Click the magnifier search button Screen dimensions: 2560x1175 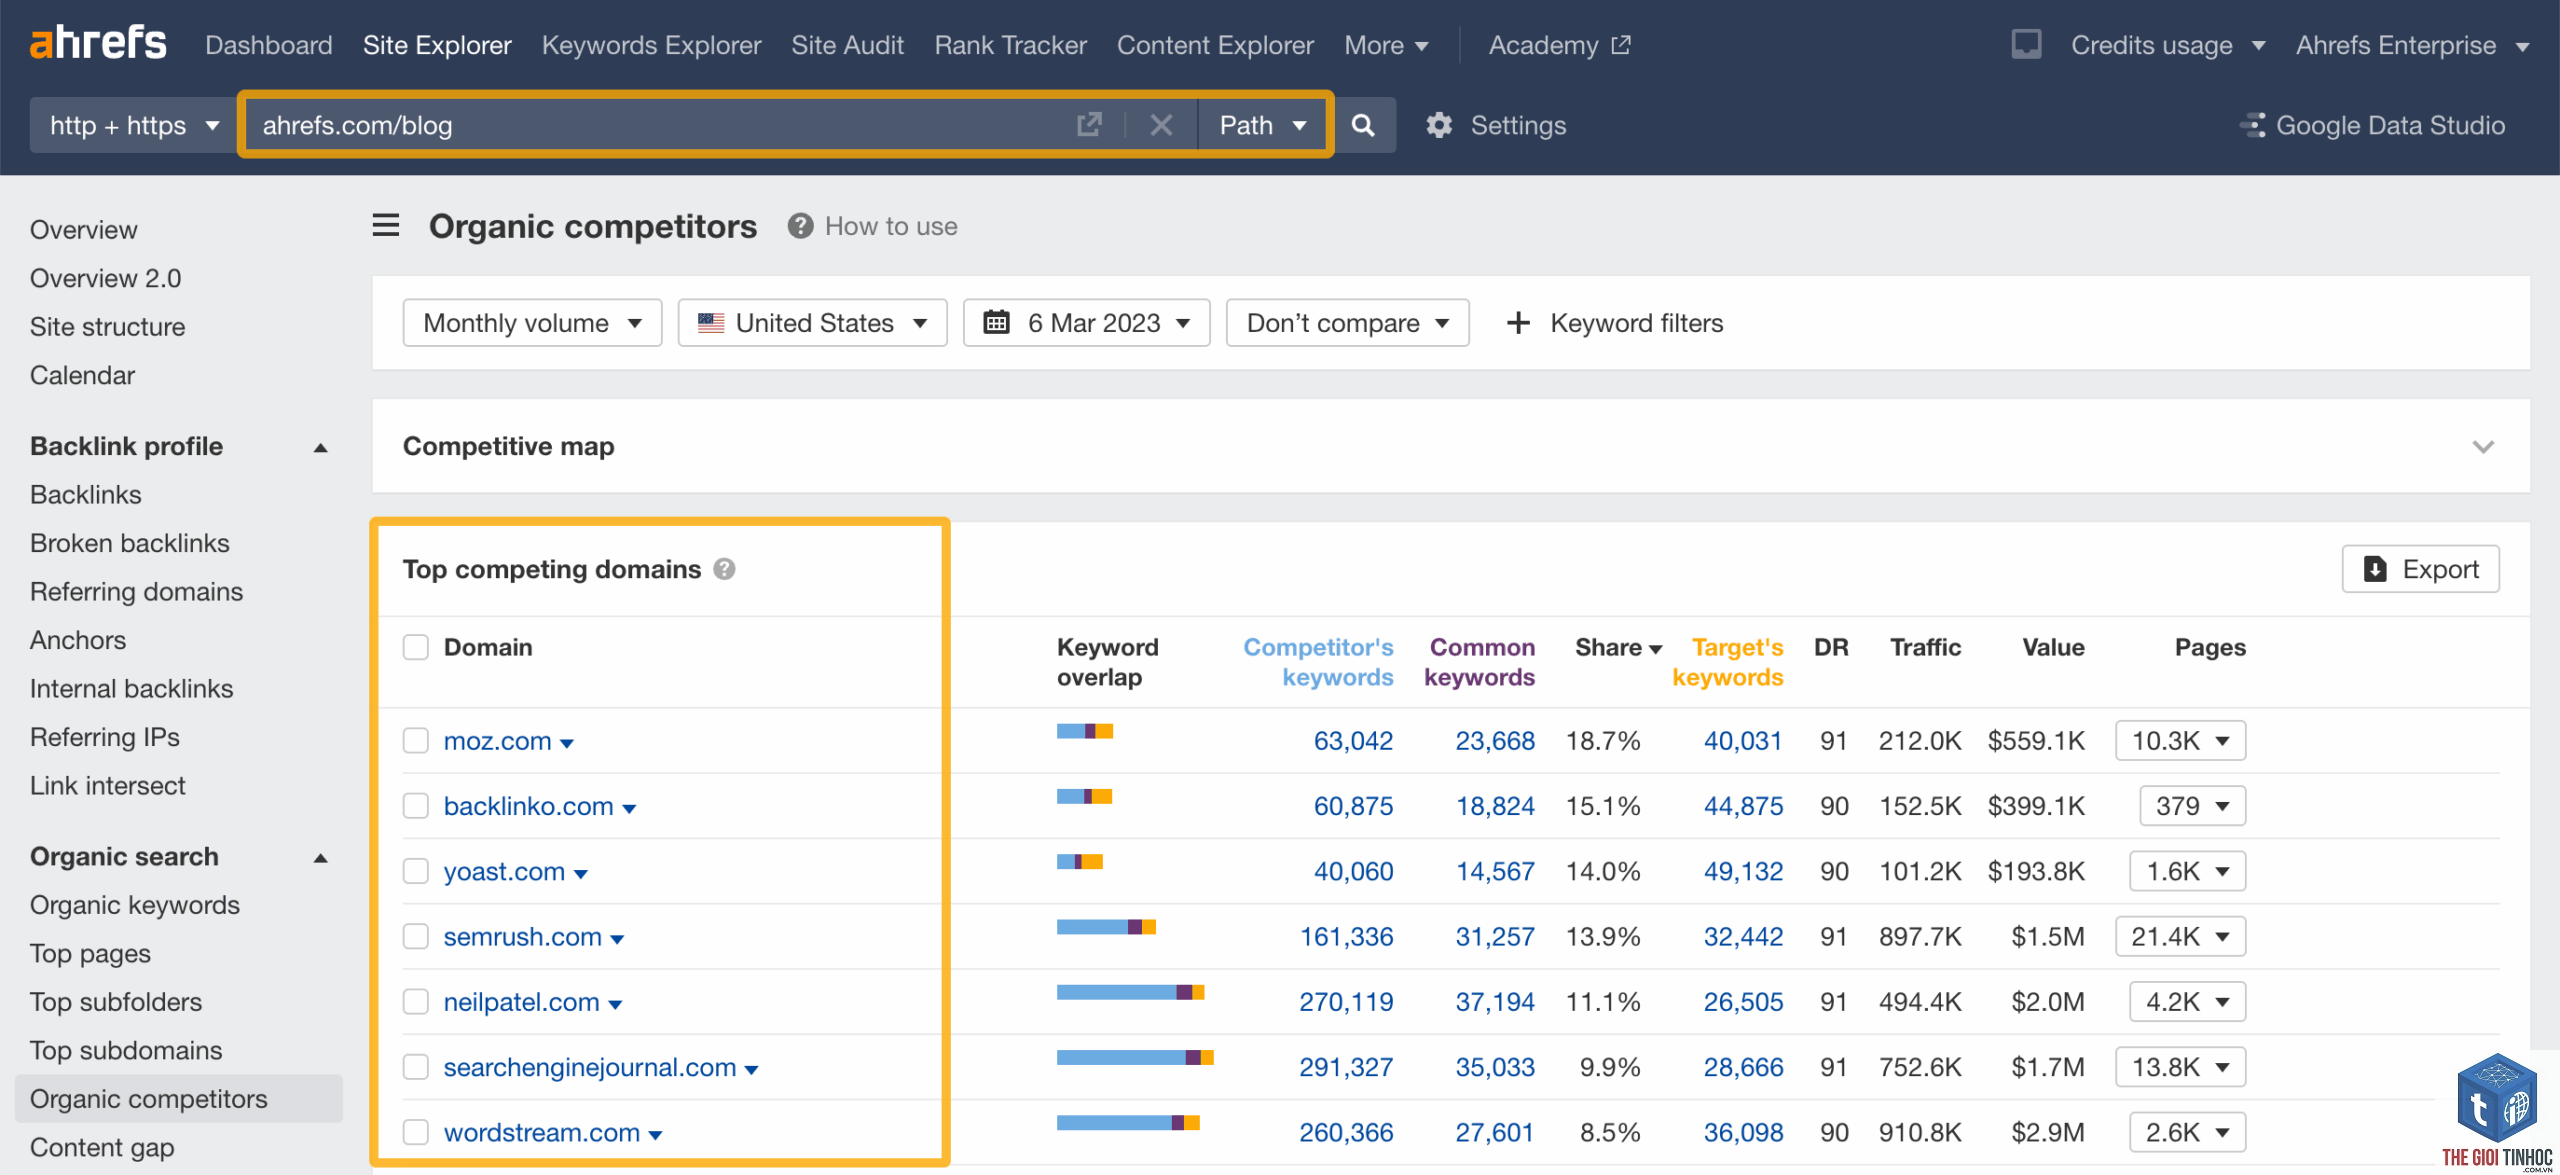point(1363,125)
